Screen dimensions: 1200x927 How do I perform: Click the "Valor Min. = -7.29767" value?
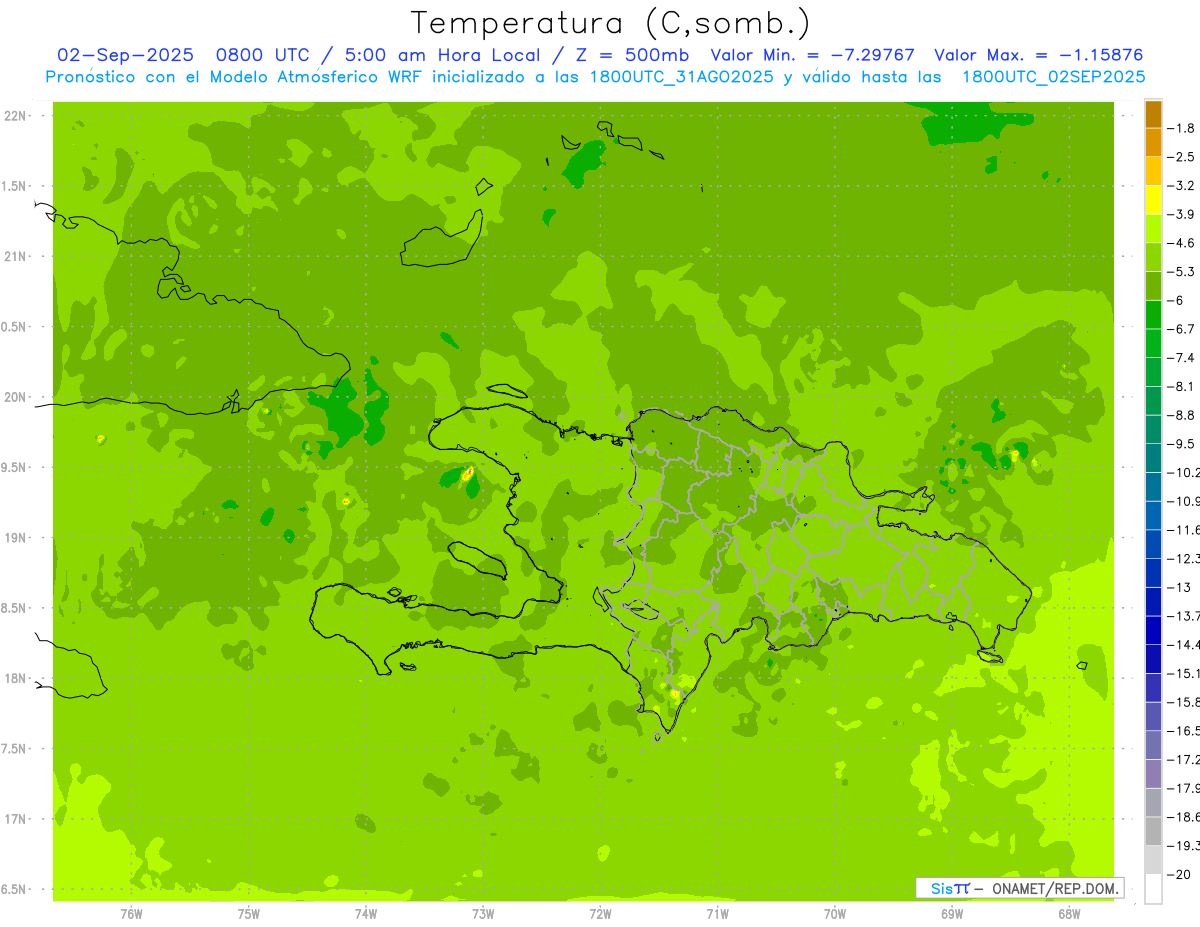812,55
